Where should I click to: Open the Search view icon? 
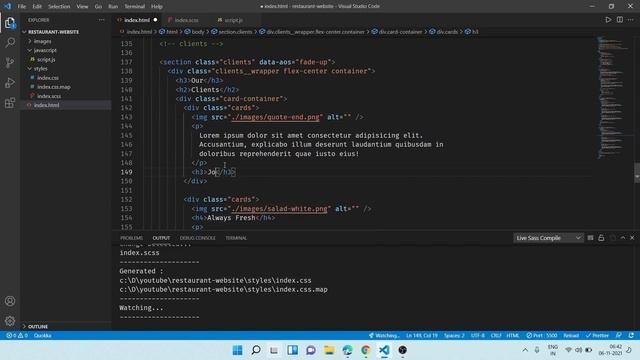coord(10,42)
